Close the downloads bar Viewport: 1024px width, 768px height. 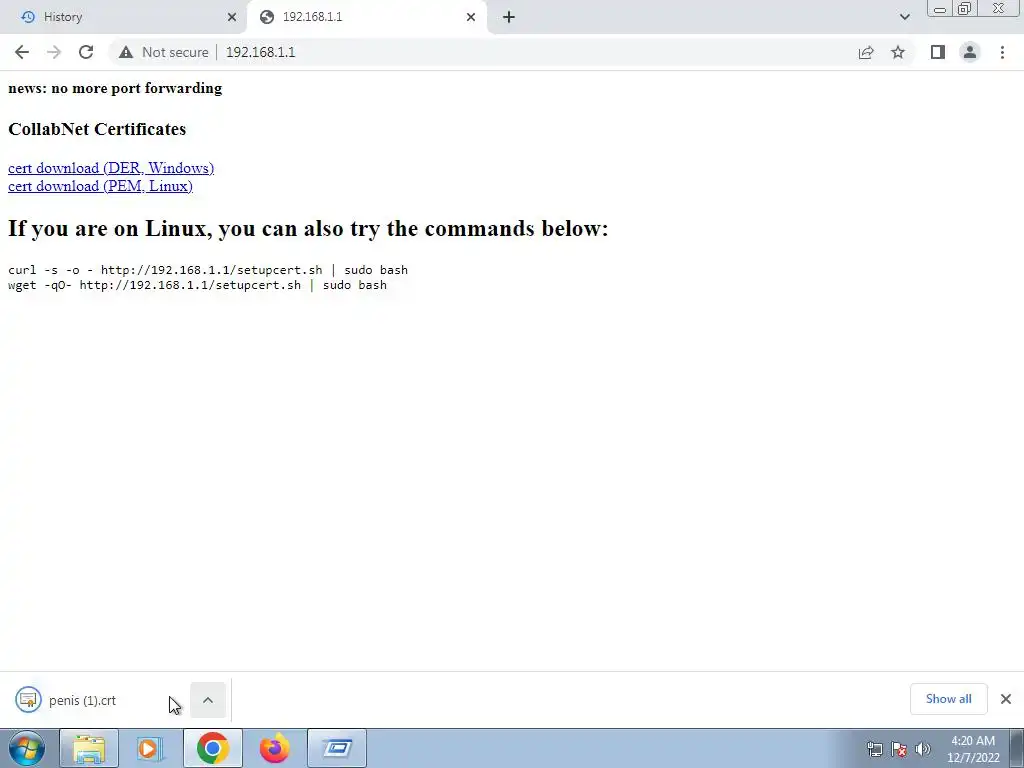click(1006, 699)
